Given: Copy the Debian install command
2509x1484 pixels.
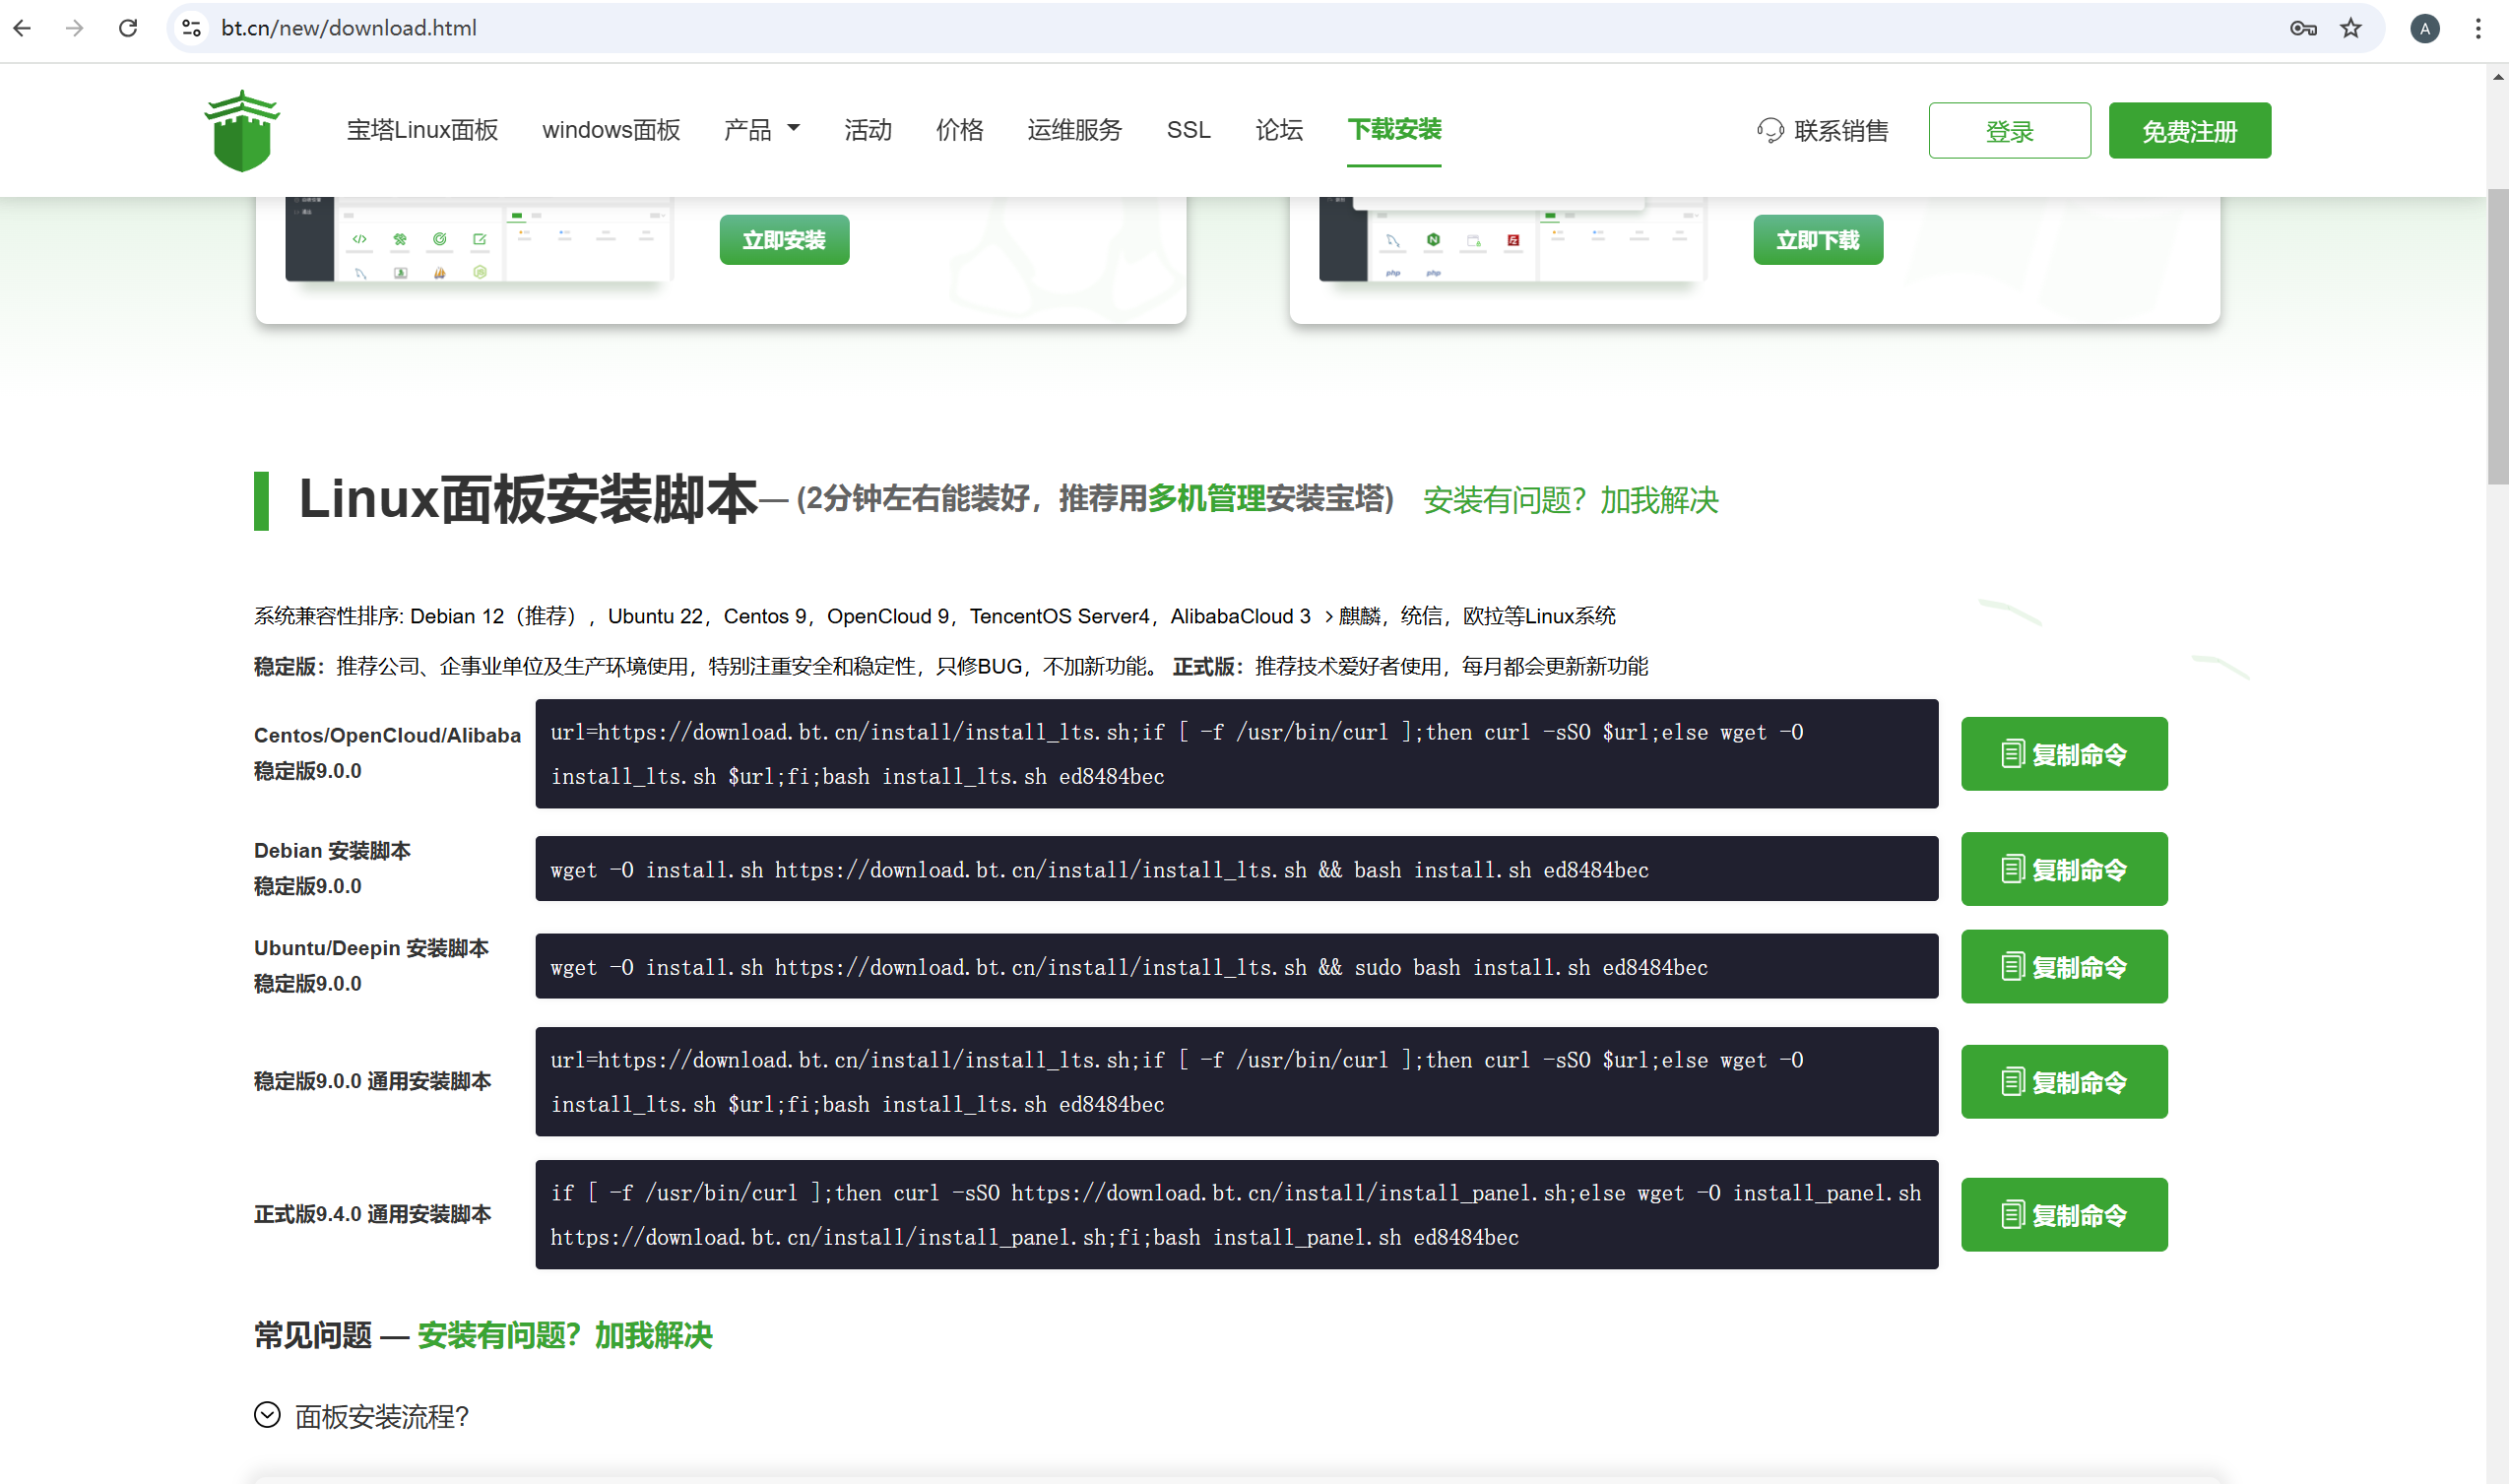Looking at the screenshot, I should click(2063, 869).
